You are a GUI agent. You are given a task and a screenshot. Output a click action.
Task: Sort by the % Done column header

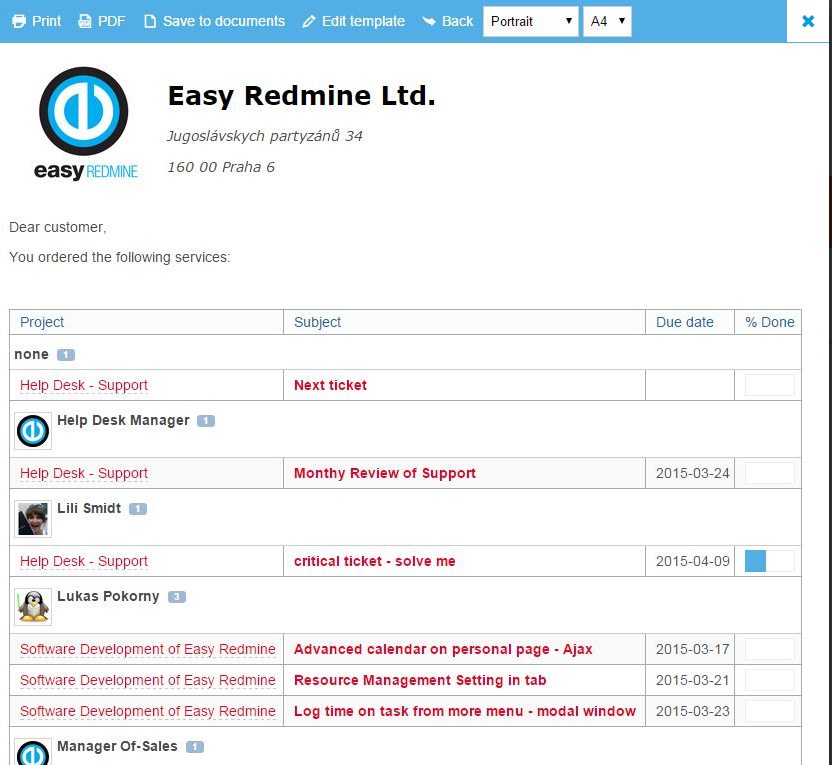[x=769, y=322]
